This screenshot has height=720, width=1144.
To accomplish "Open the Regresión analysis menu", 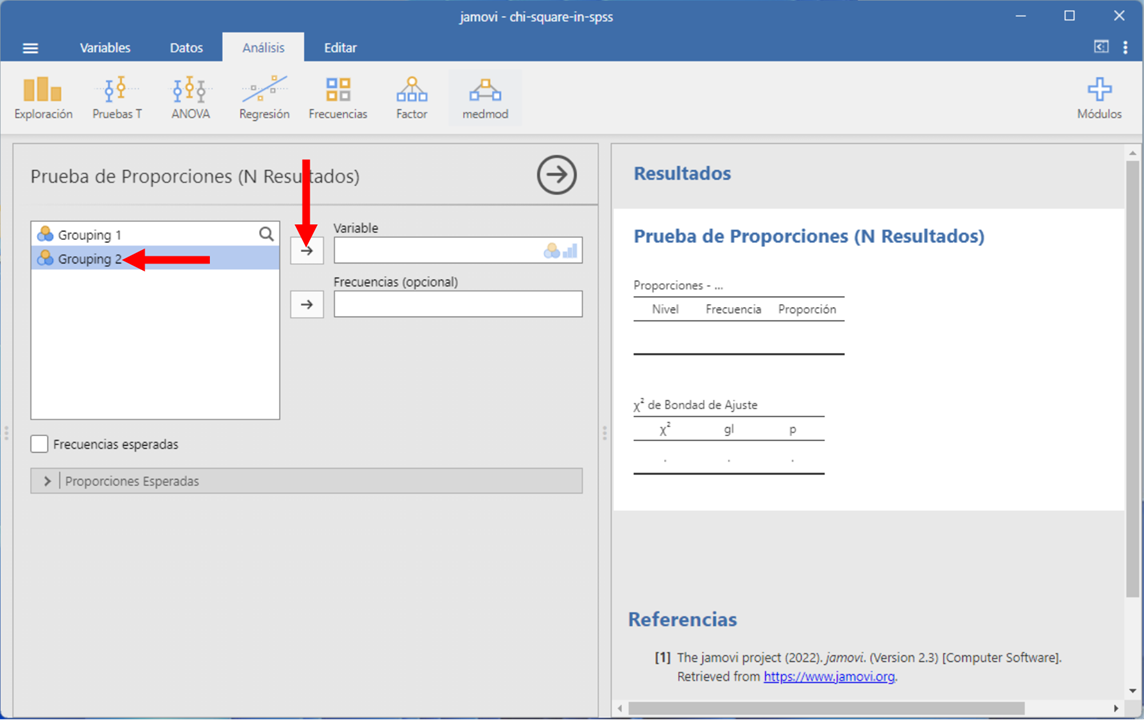I will point(264,98).
